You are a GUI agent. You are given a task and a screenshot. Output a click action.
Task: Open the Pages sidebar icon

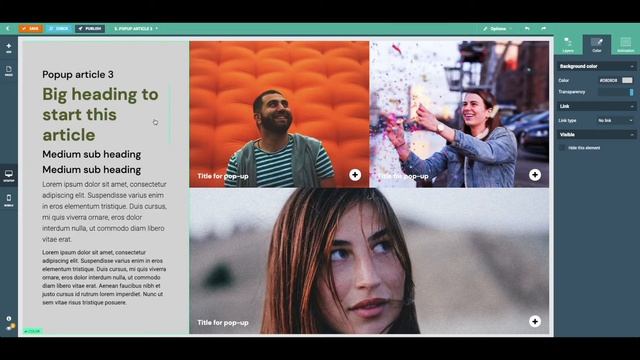coord(9,71)
